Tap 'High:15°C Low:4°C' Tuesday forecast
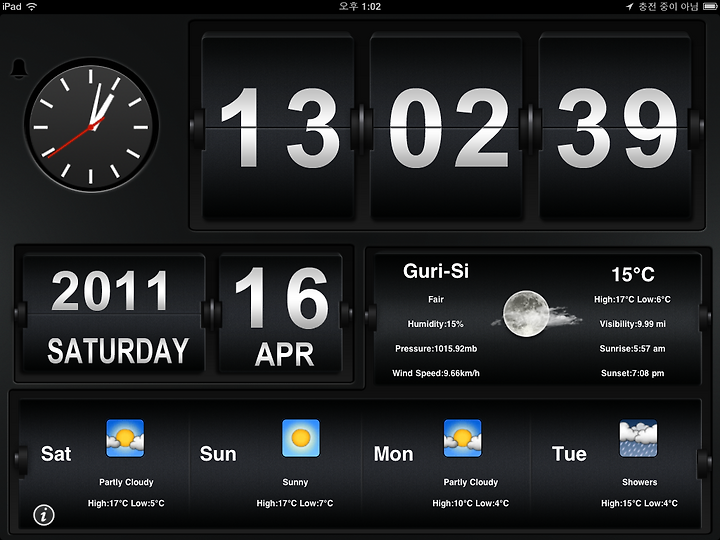Viewport: 720px width, 540px height. [x=639, y=503]
